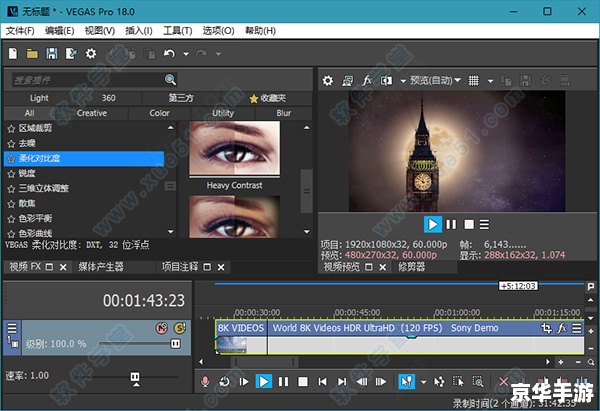
Task: Open the Help menu
Action: 260,31
